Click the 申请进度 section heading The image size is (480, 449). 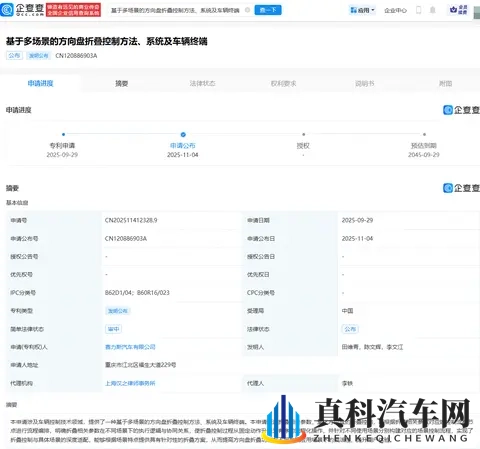[19, 110]
